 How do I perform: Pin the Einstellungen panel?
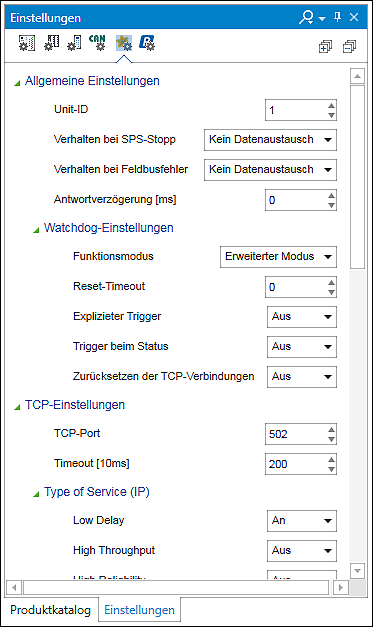[x=338, y=17]
